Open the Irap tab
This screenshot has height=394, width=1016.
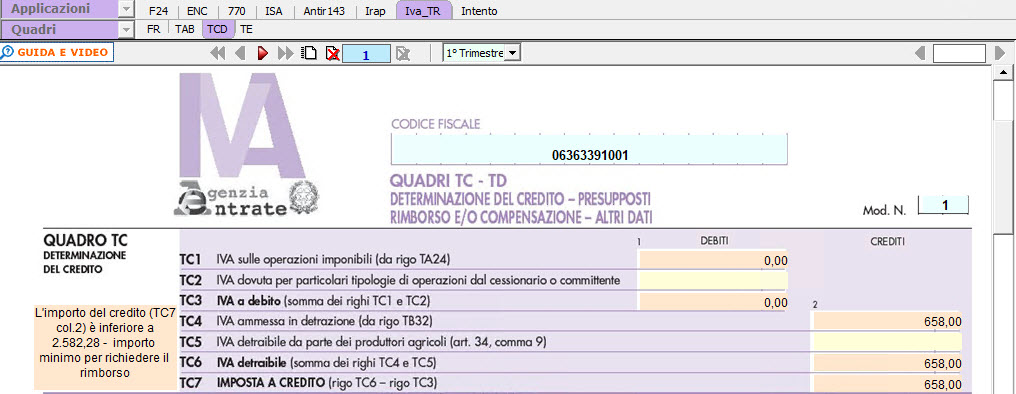(x=375, y=11)
